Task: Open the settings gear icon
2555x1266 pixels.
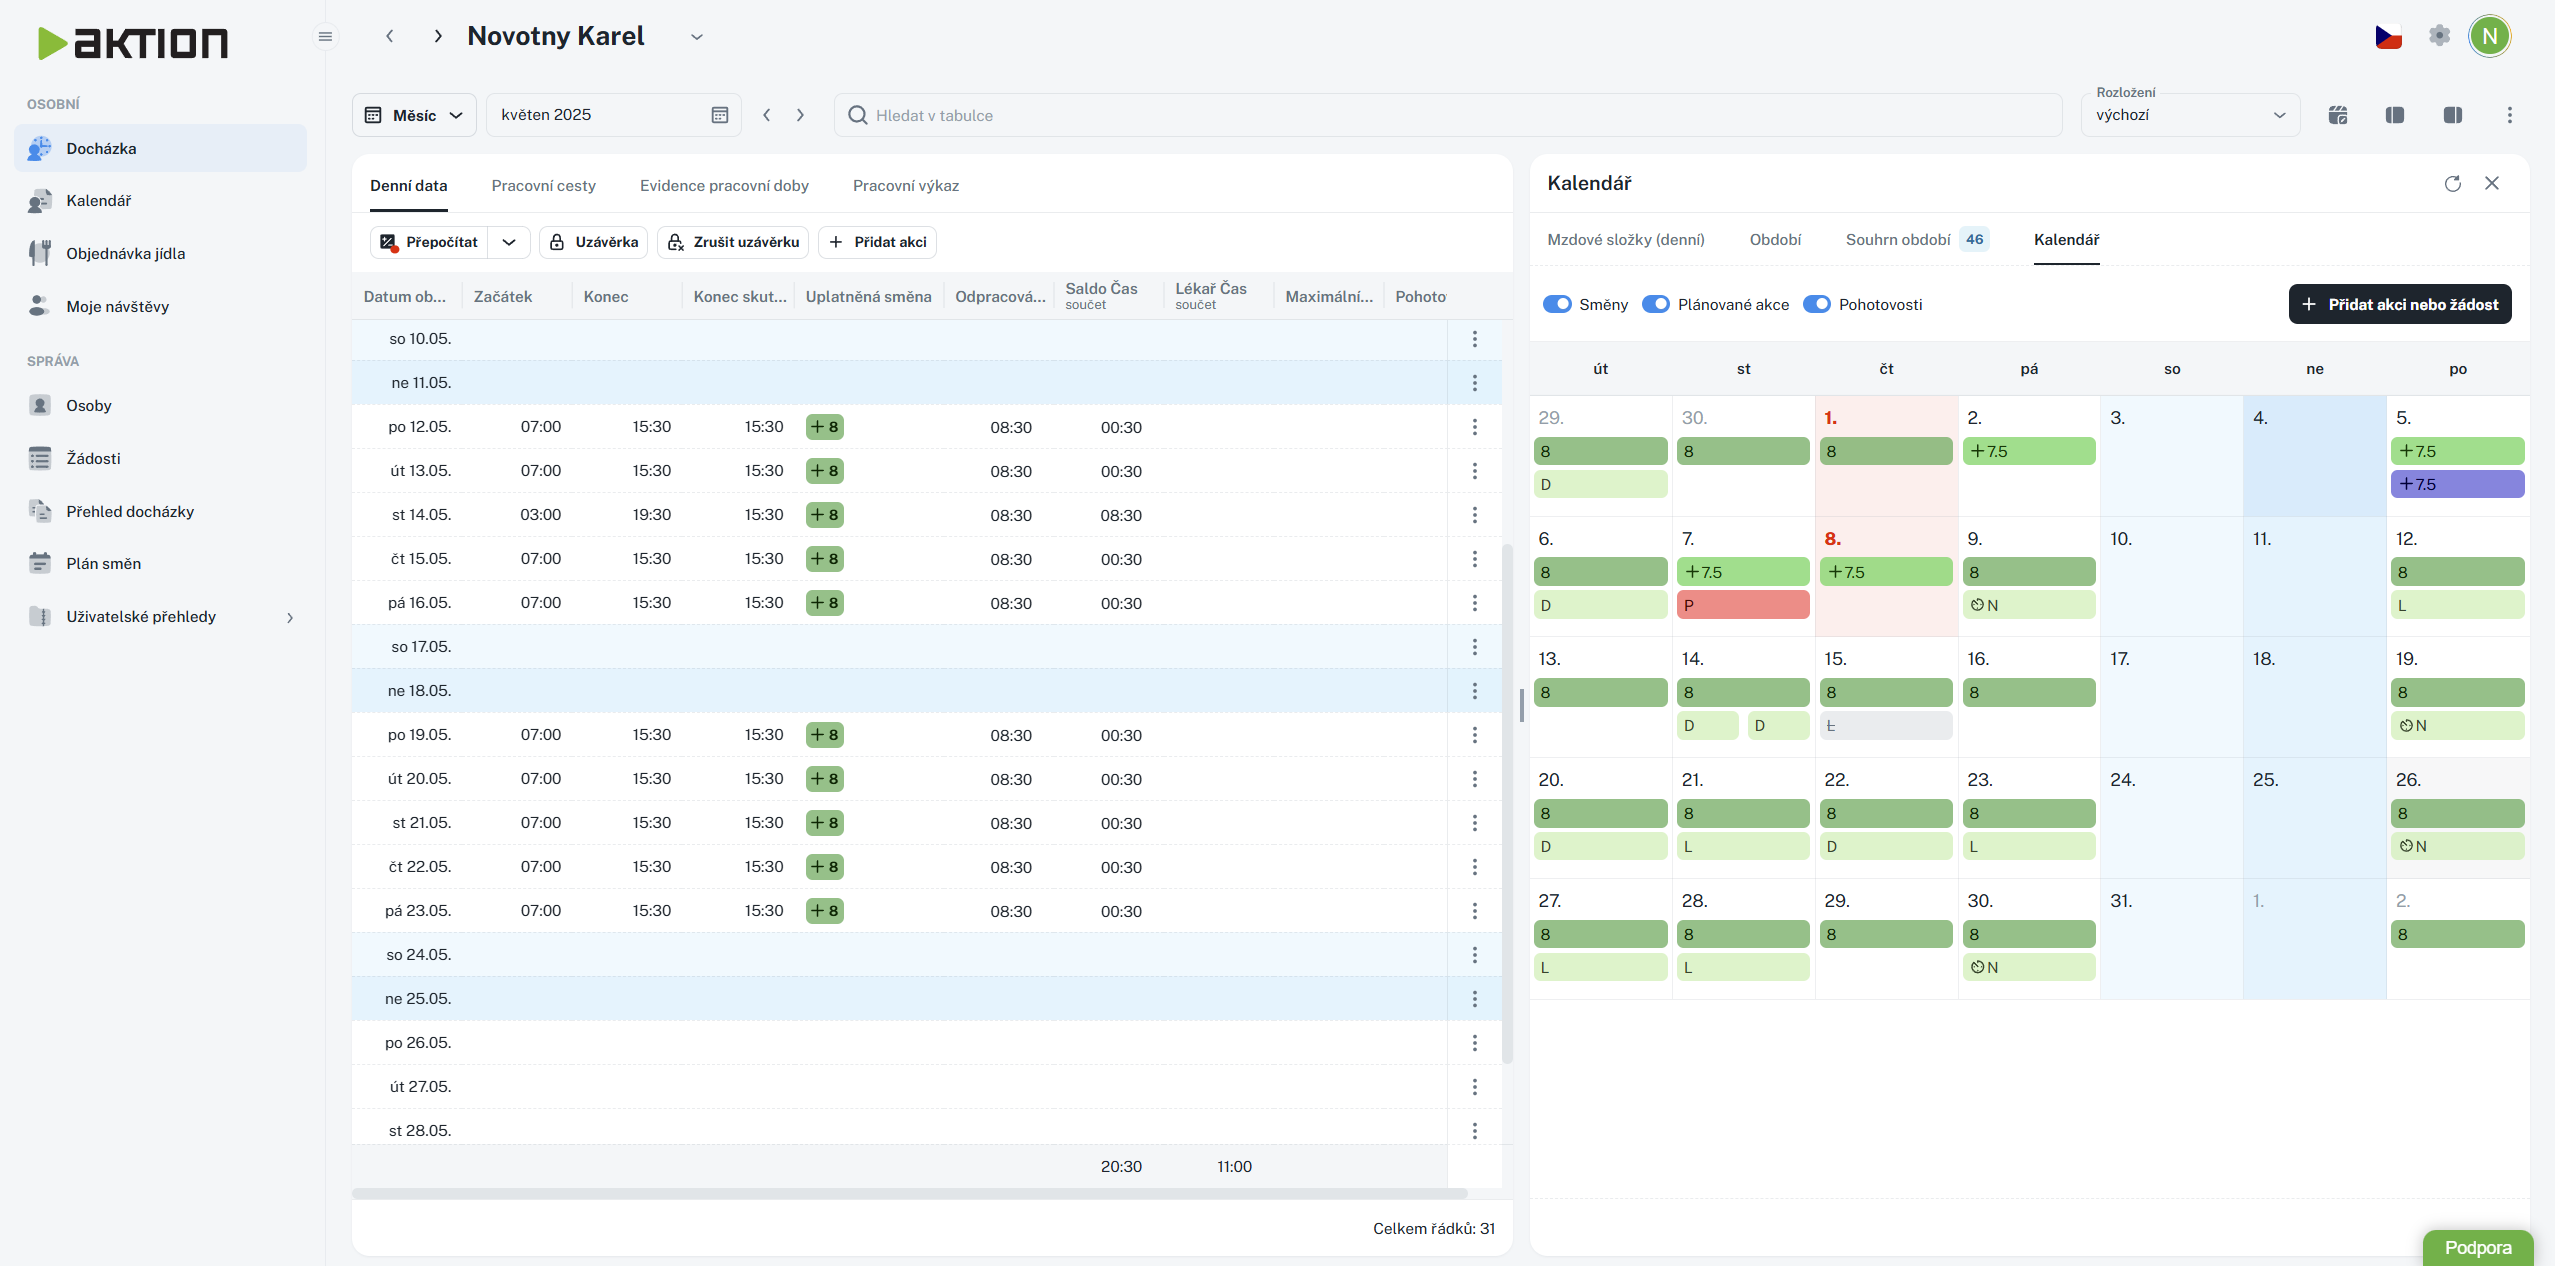Action: click(2439, 36)
